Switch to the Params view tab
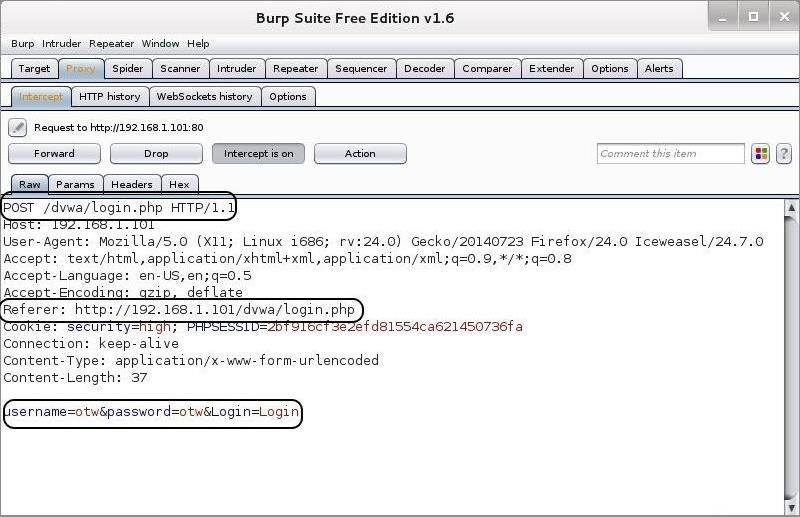The width and height of the screenshot is (800, 517). (76, 184)
